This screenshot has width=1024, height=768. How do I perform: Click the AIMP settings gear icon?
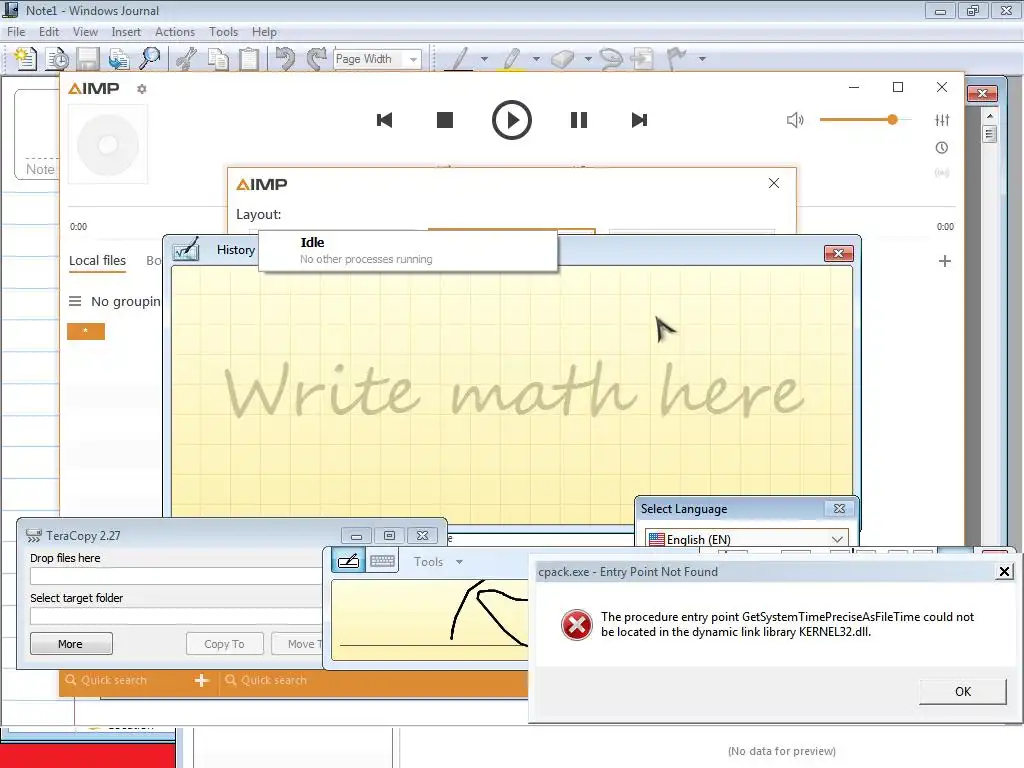click(142, 89)
